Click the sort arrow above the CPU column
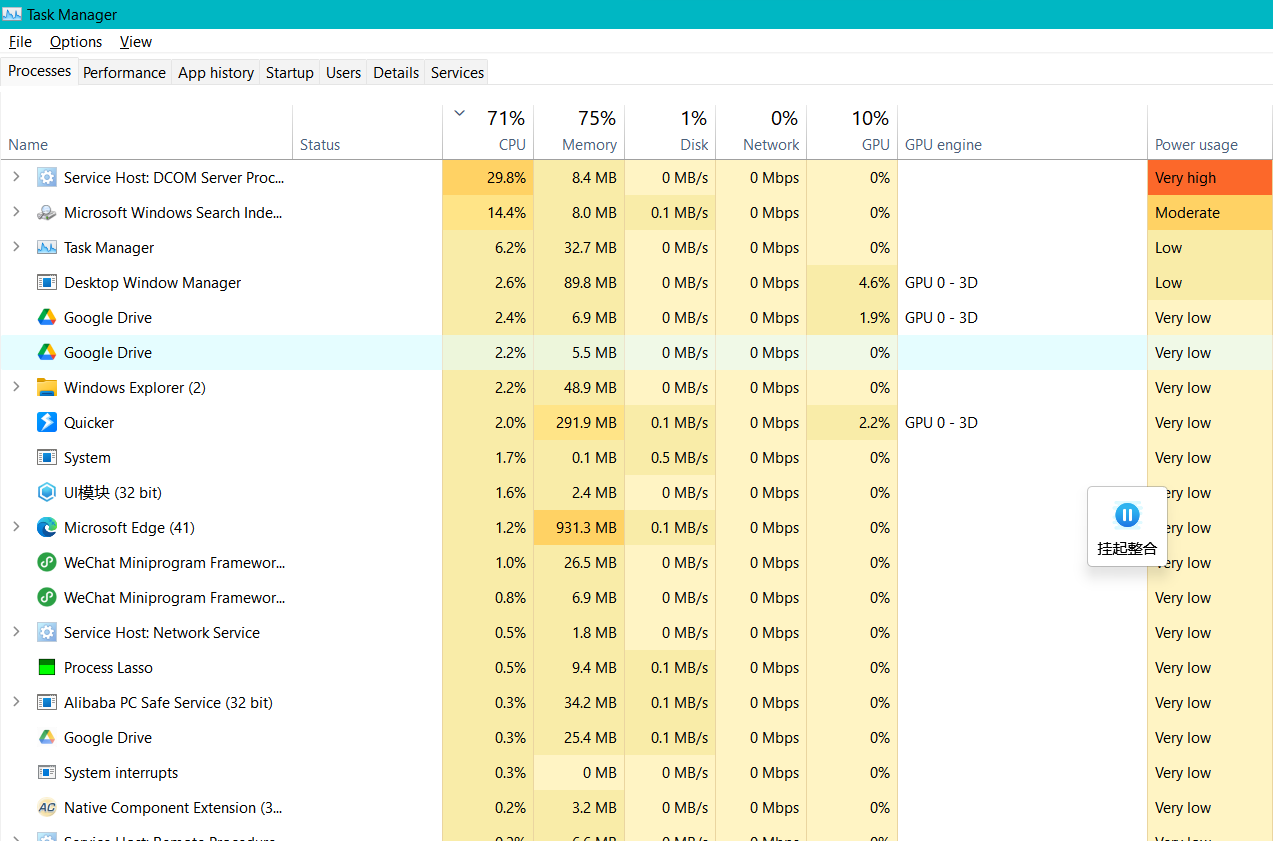 460,113
